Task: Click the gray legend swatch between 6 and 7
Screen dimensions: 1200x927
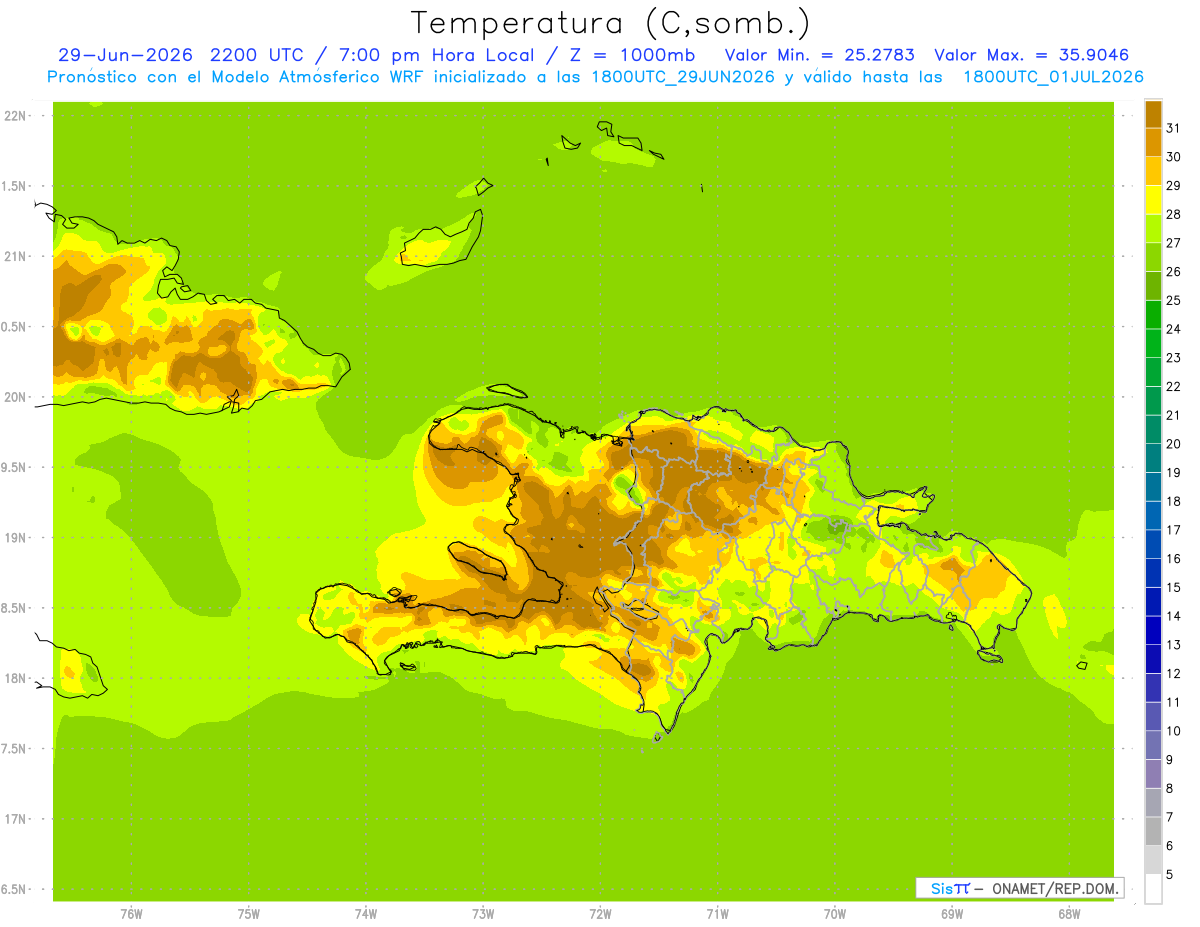Action: click(x=1153, y=831)
